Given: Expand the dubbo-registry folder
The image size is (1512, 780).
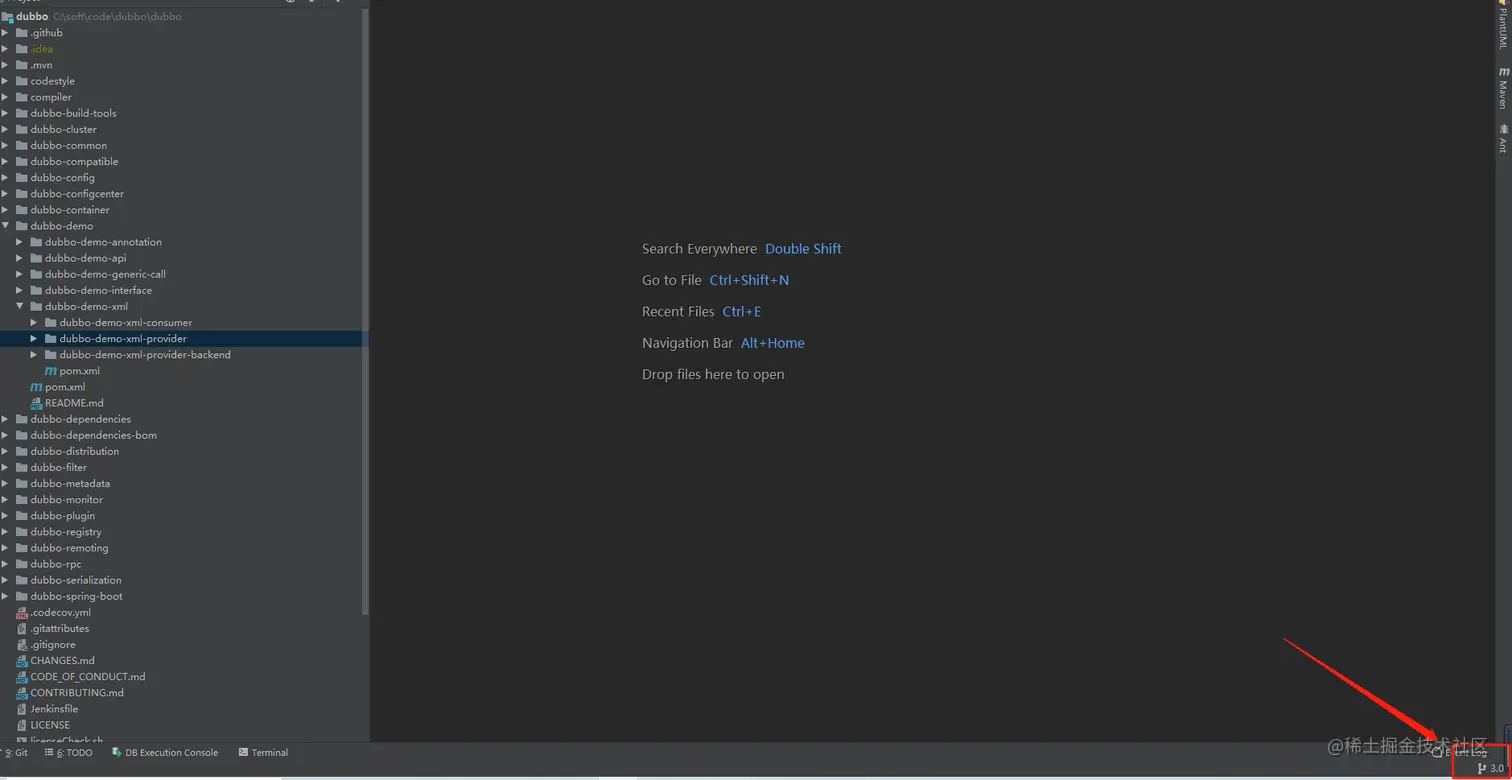Looking at the screenshot, I should (5, 532).
